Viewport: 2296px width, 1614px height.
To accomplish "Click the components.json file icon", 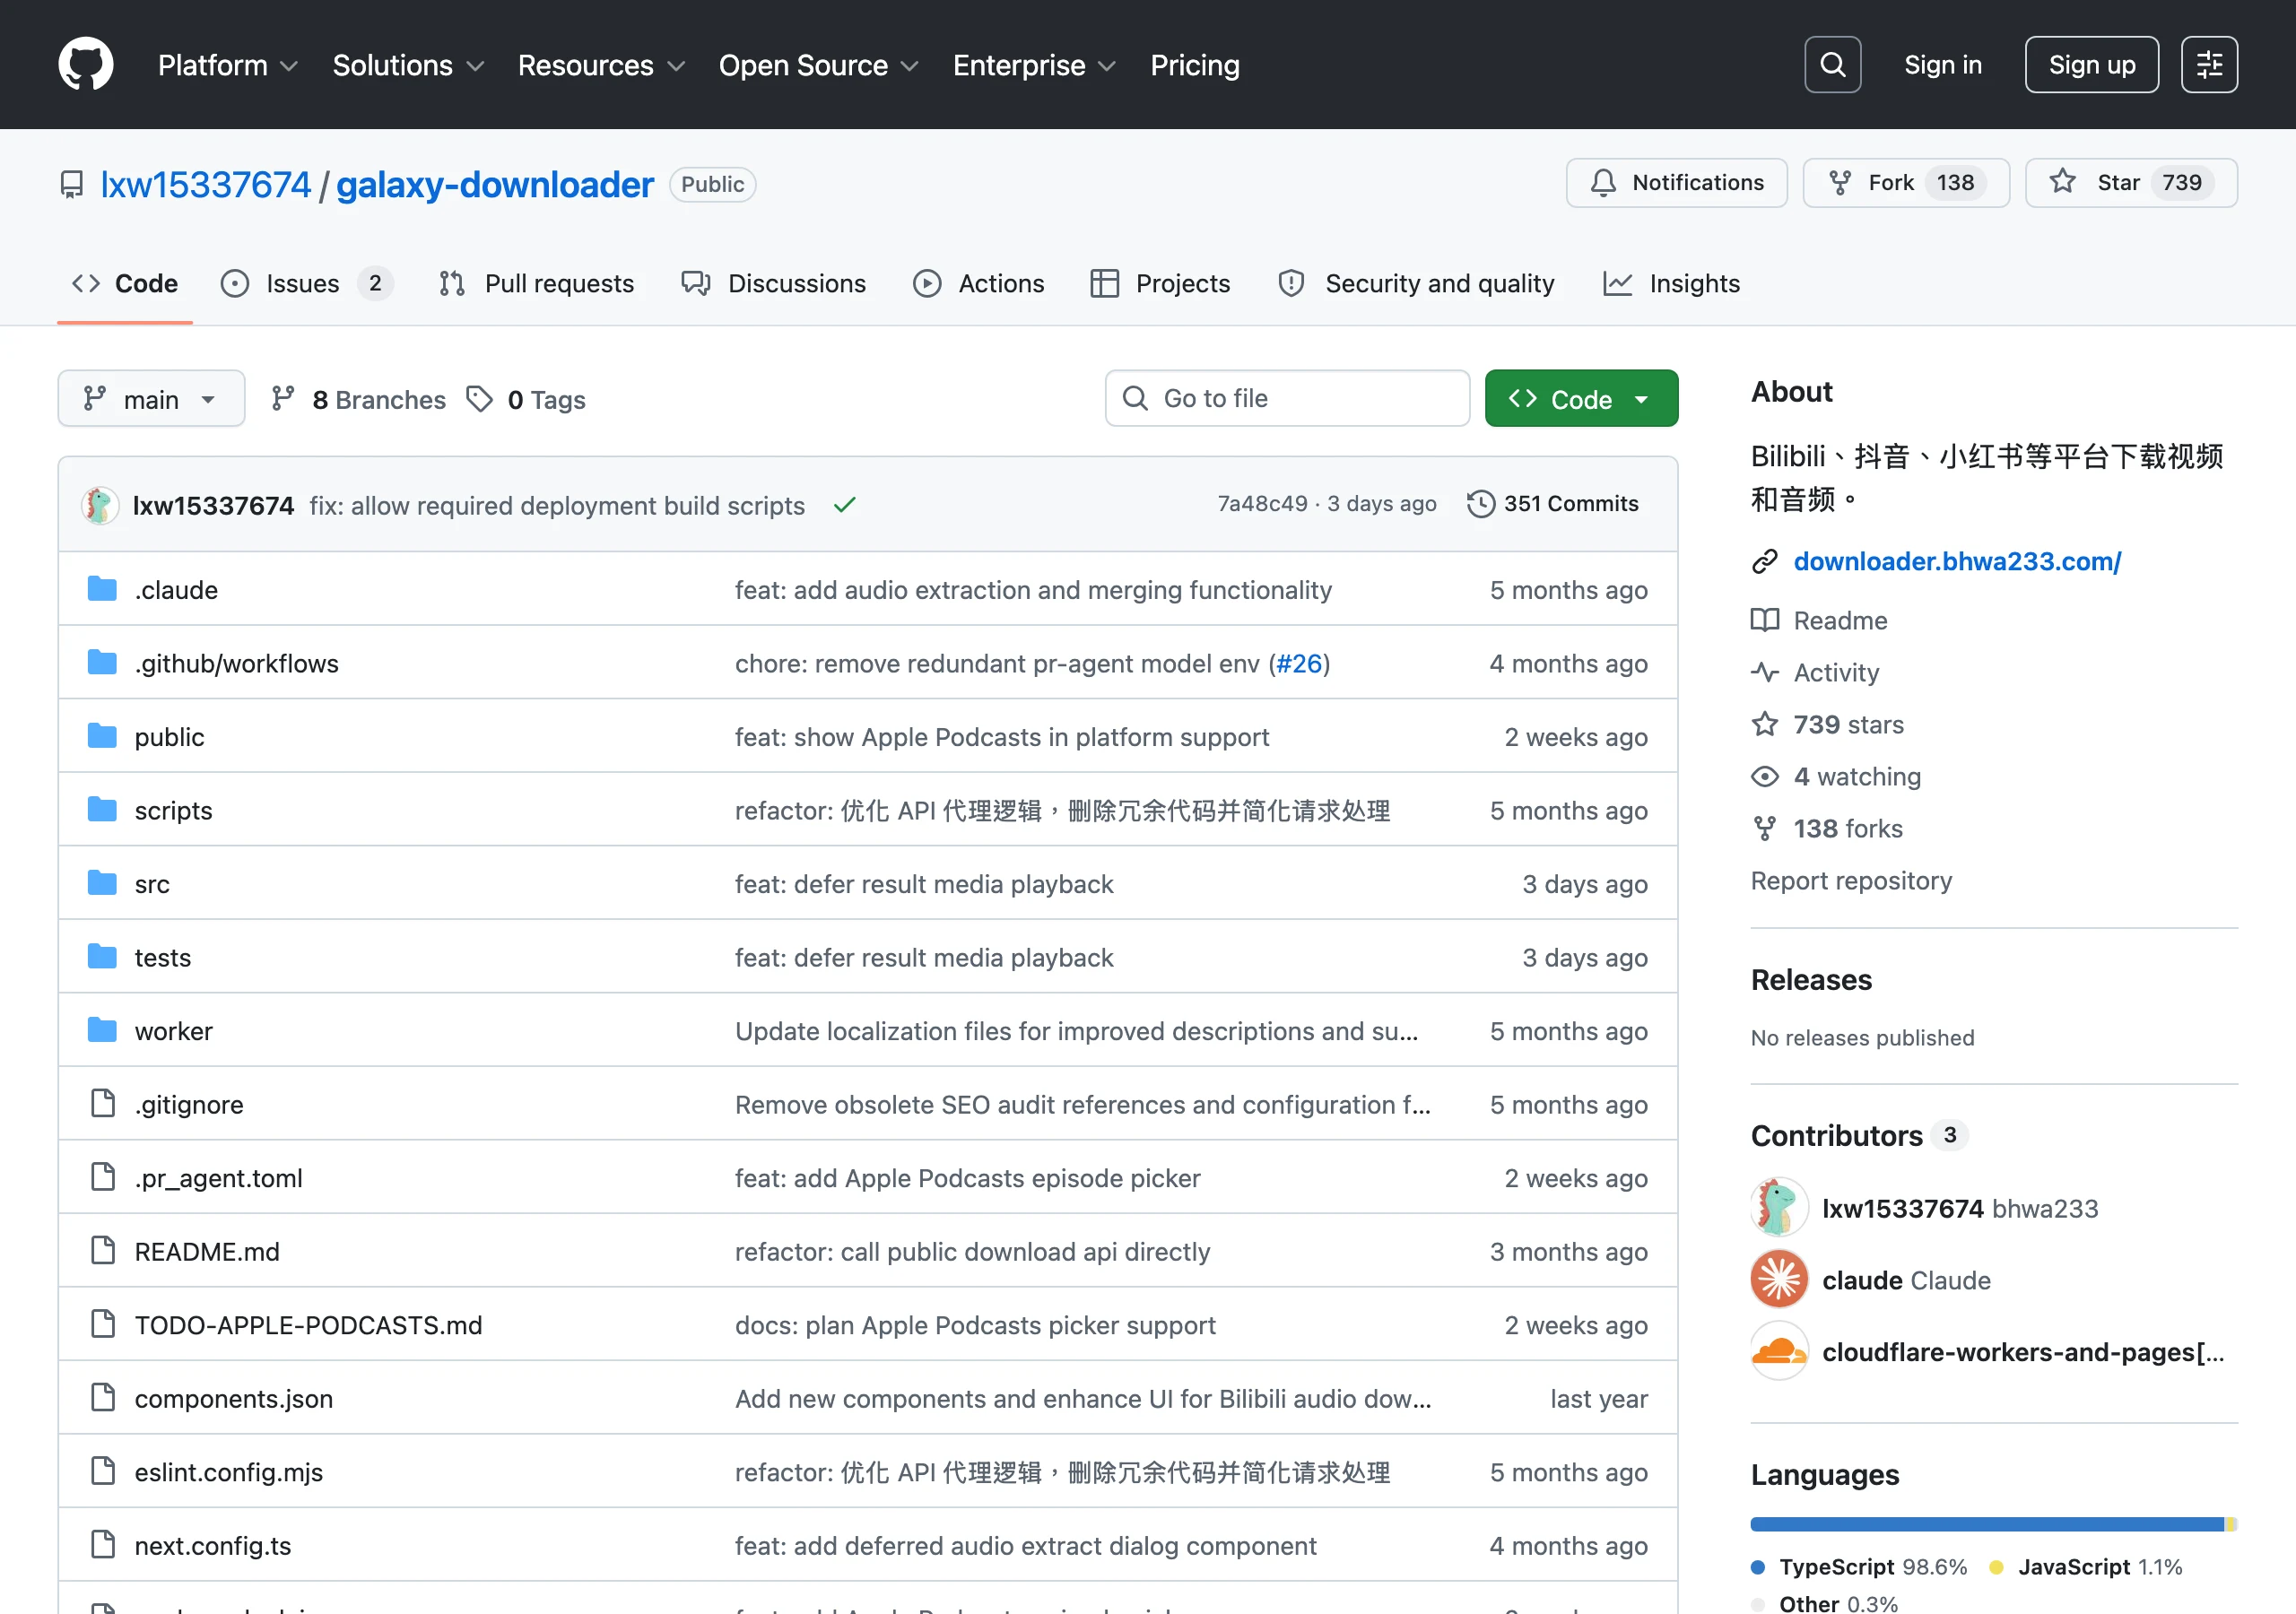I will (103, 1397).
